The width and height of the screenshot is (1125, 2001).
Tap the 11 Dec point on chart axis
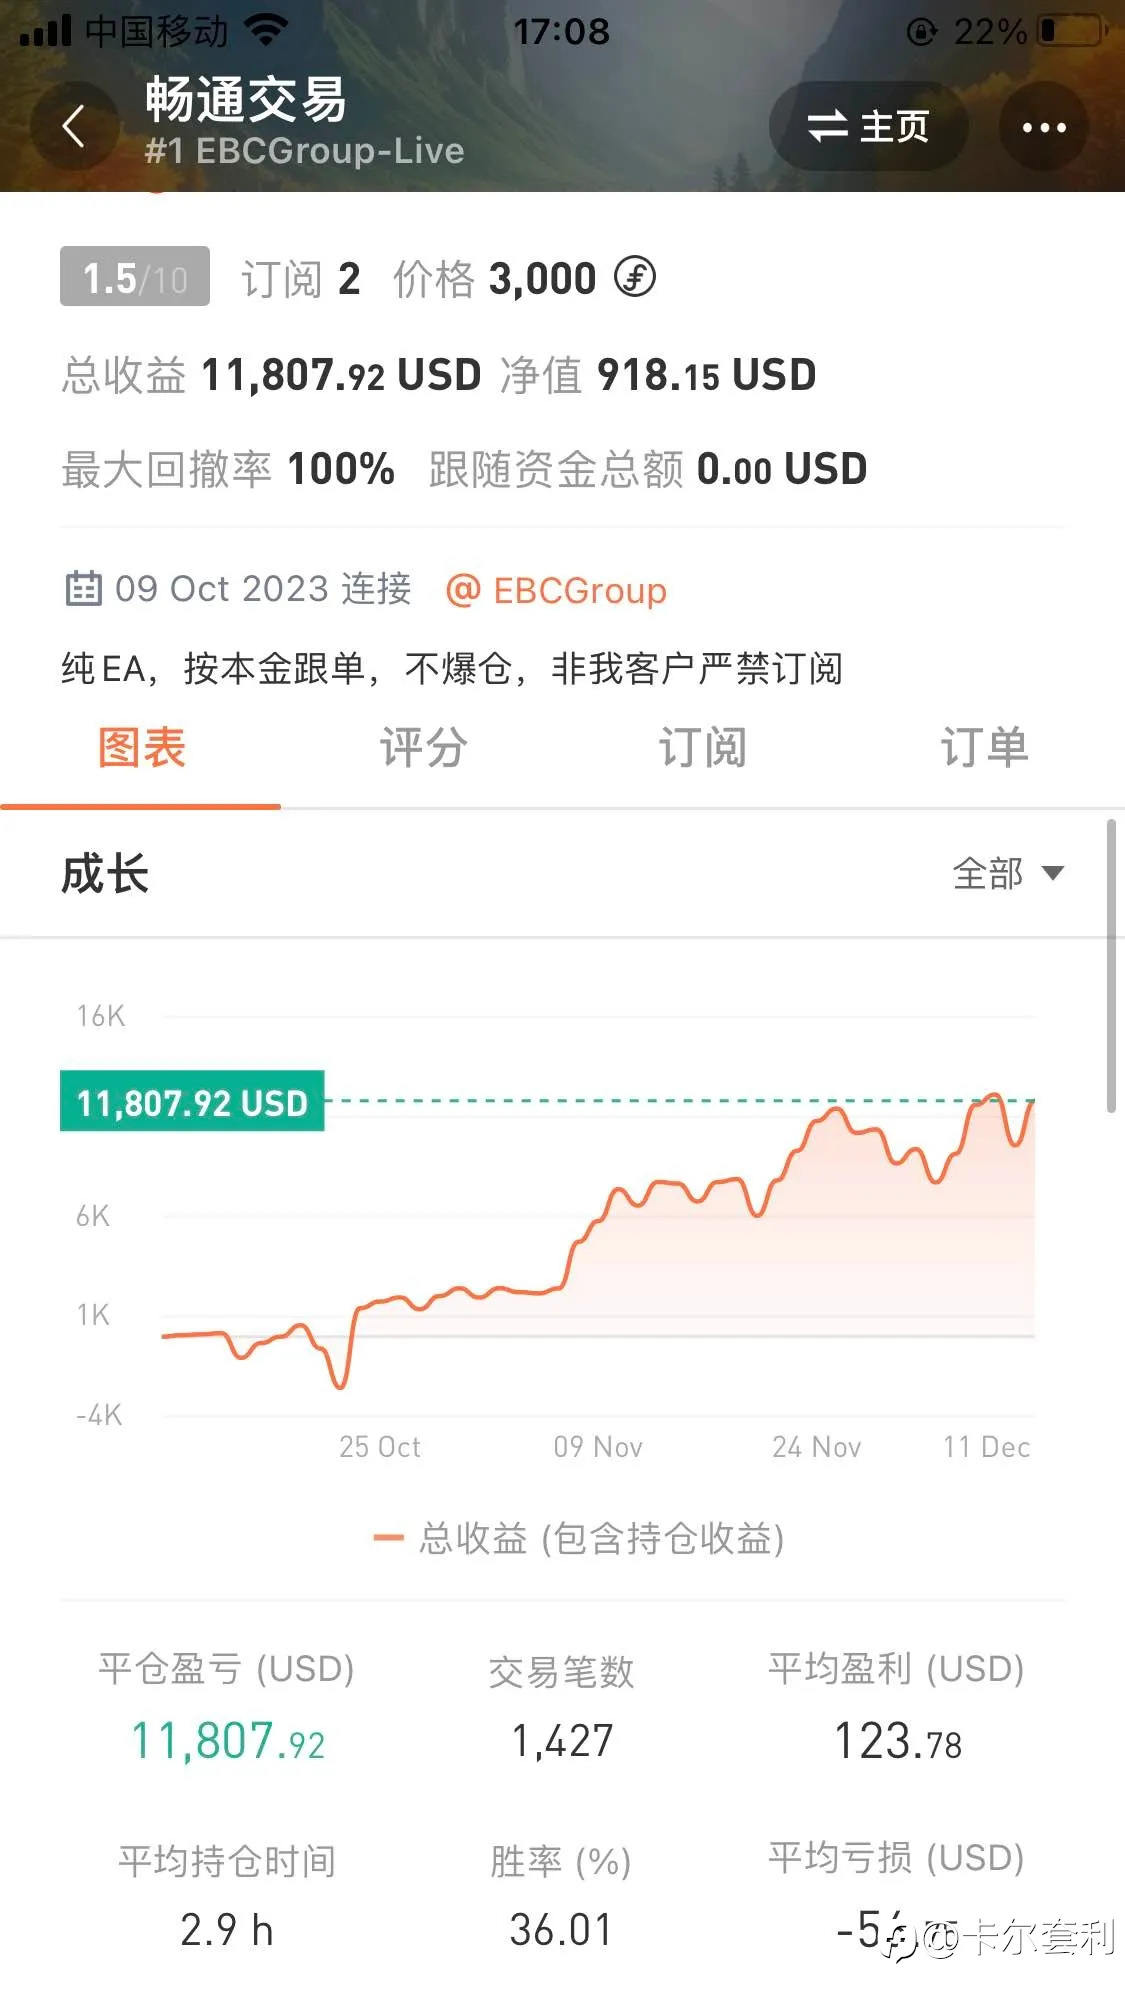point(986,1447)
